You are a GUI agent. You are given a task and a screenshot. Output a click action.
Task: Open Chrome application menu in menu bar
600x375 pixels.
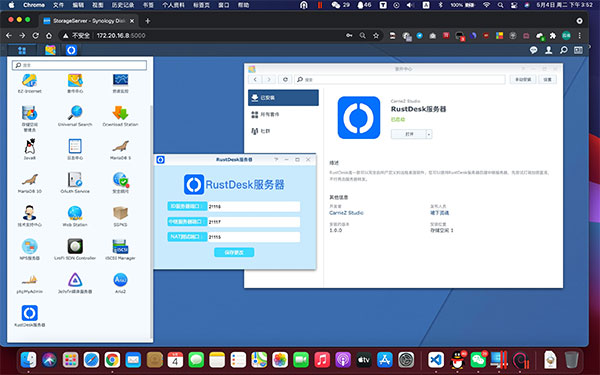click(34, 5)
